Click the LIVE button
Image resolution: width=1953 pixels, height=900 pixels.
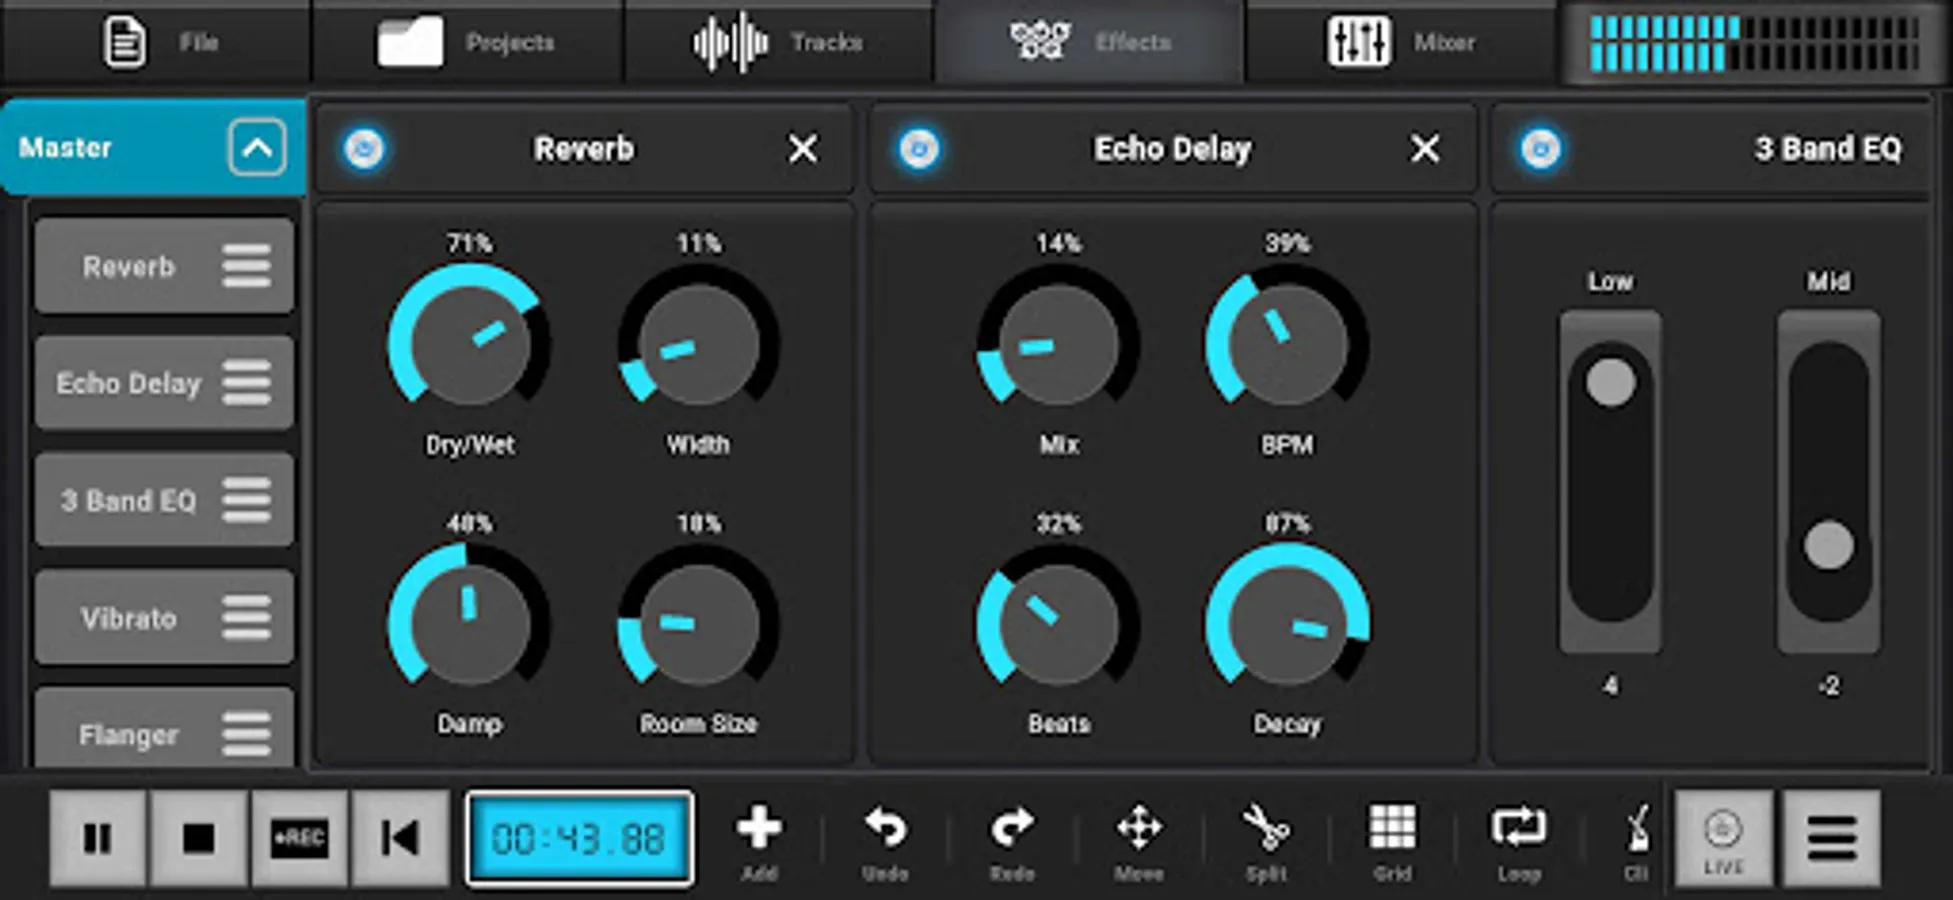tap(1722, 840)
